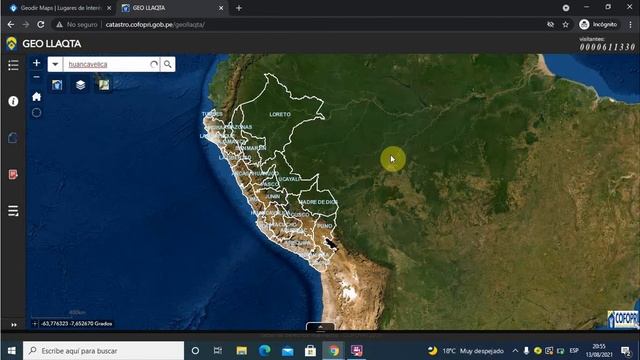The image size is (640, 360).
Task: Reload the current page
Action: coord(41,24)
